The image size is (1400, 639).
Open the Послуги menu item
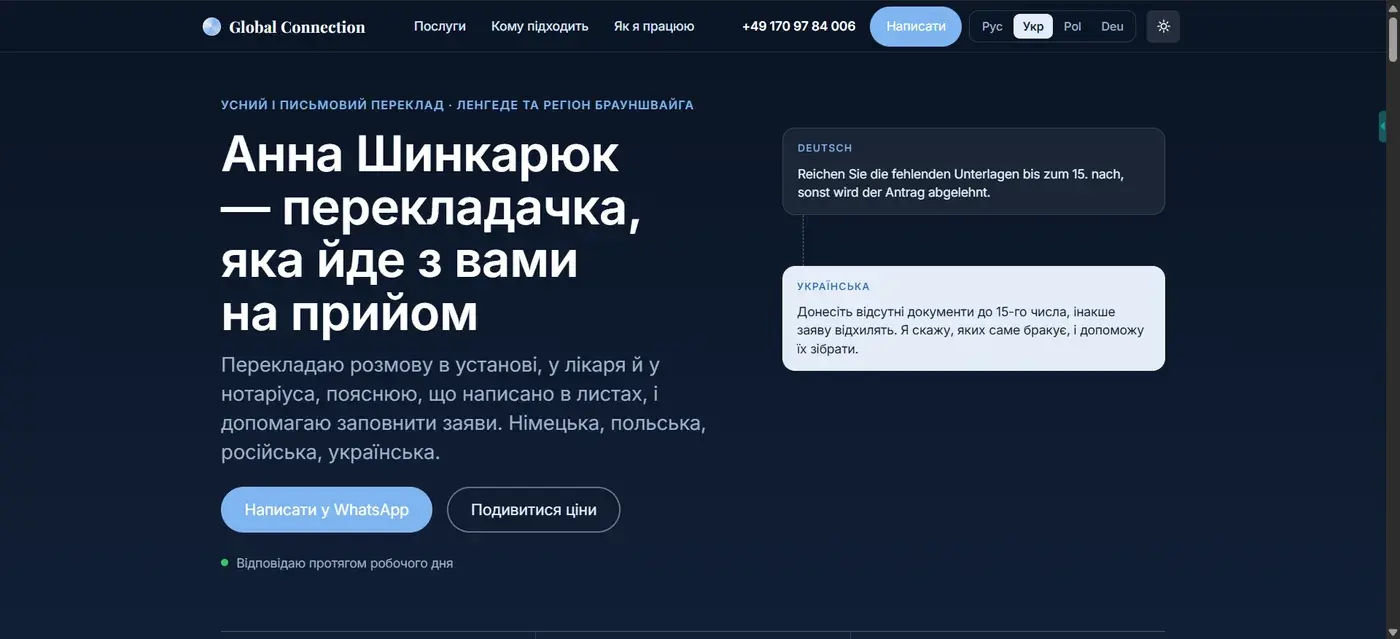(x=440, y=26)
